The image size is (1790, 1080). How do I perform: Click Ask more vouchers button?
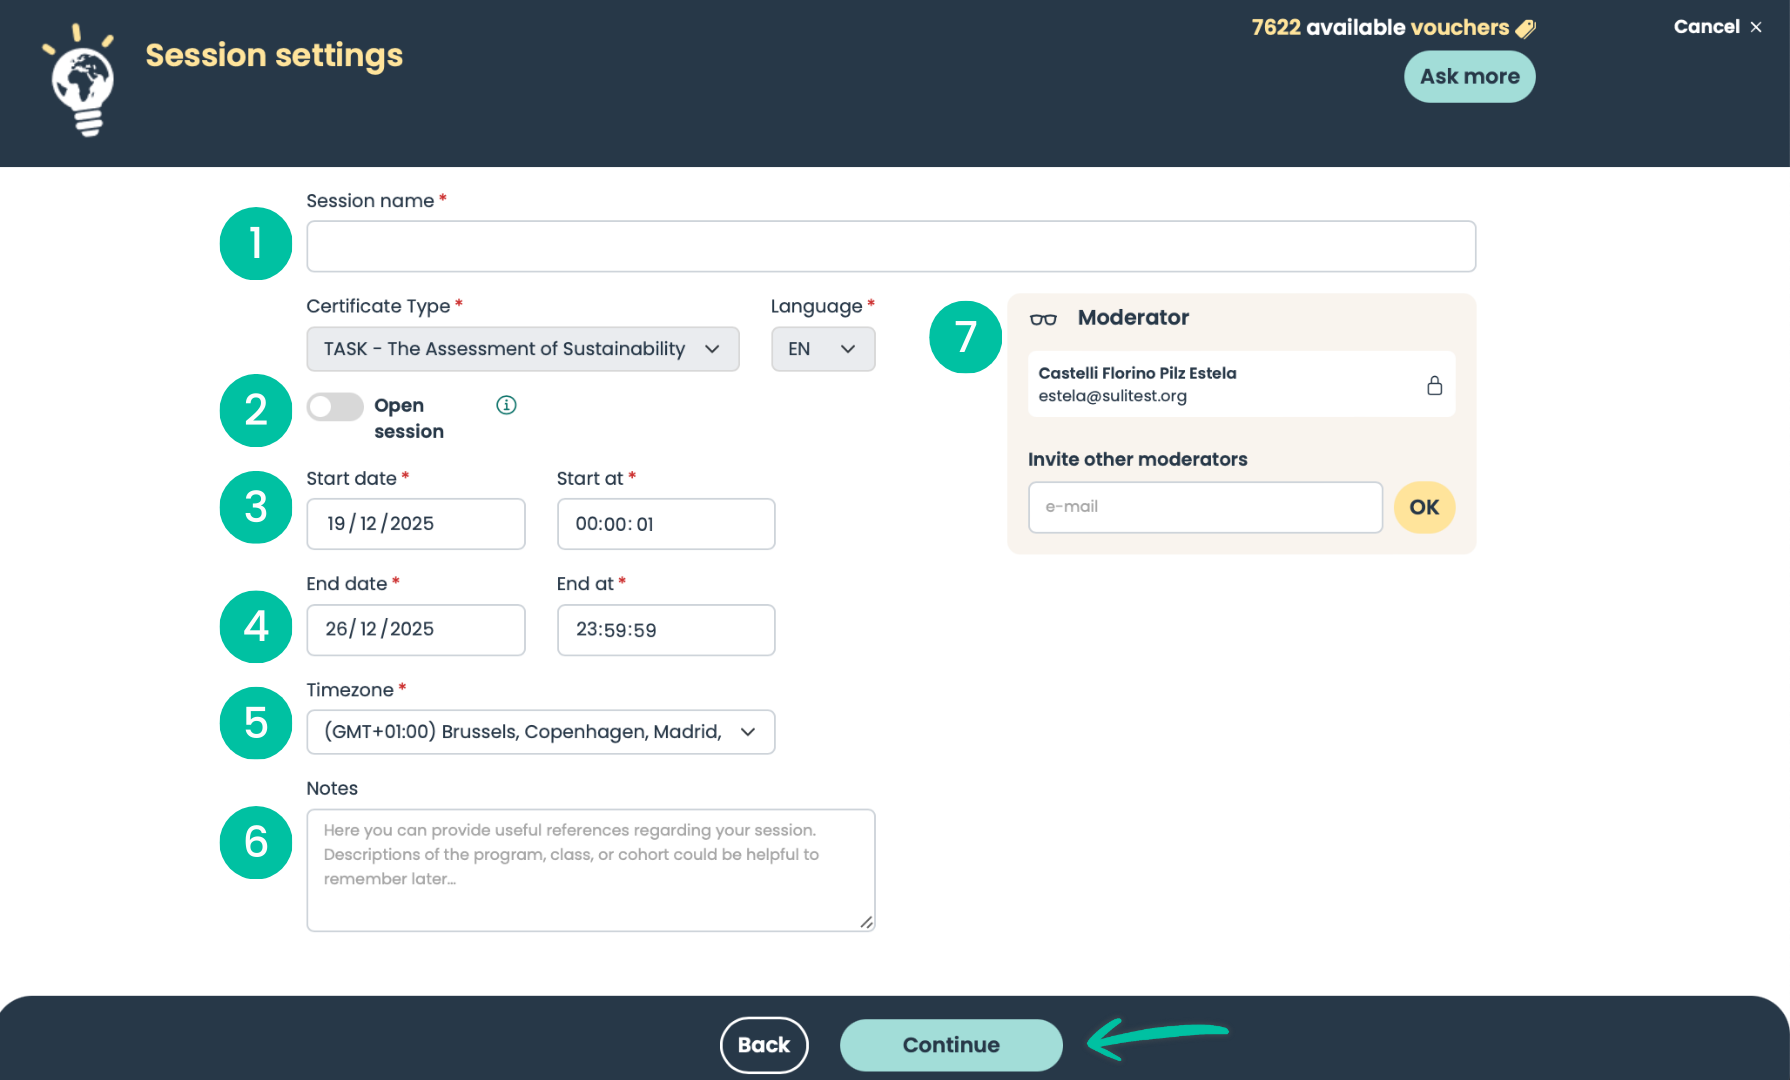pos(1469,77)
